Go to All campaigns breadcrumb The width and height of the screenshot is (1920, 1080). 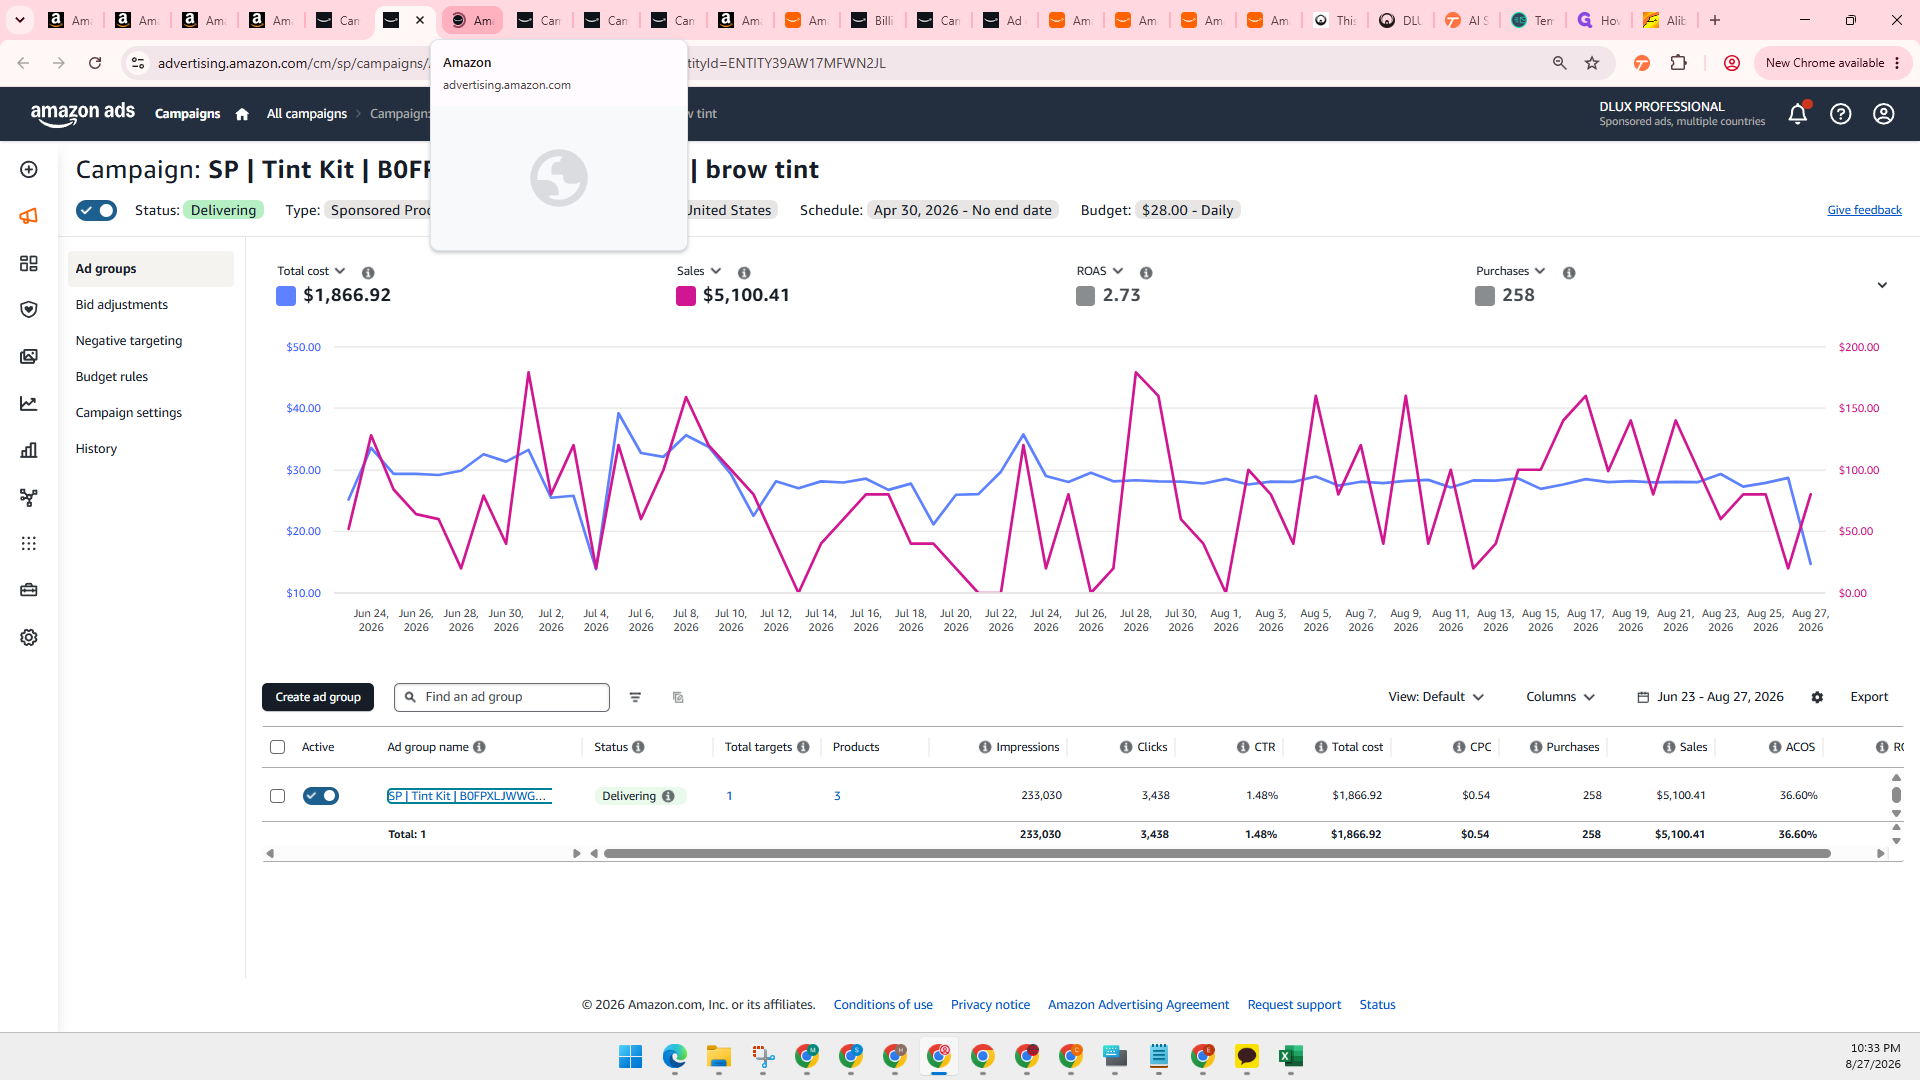pyautogui.click(x=307, y=114)
